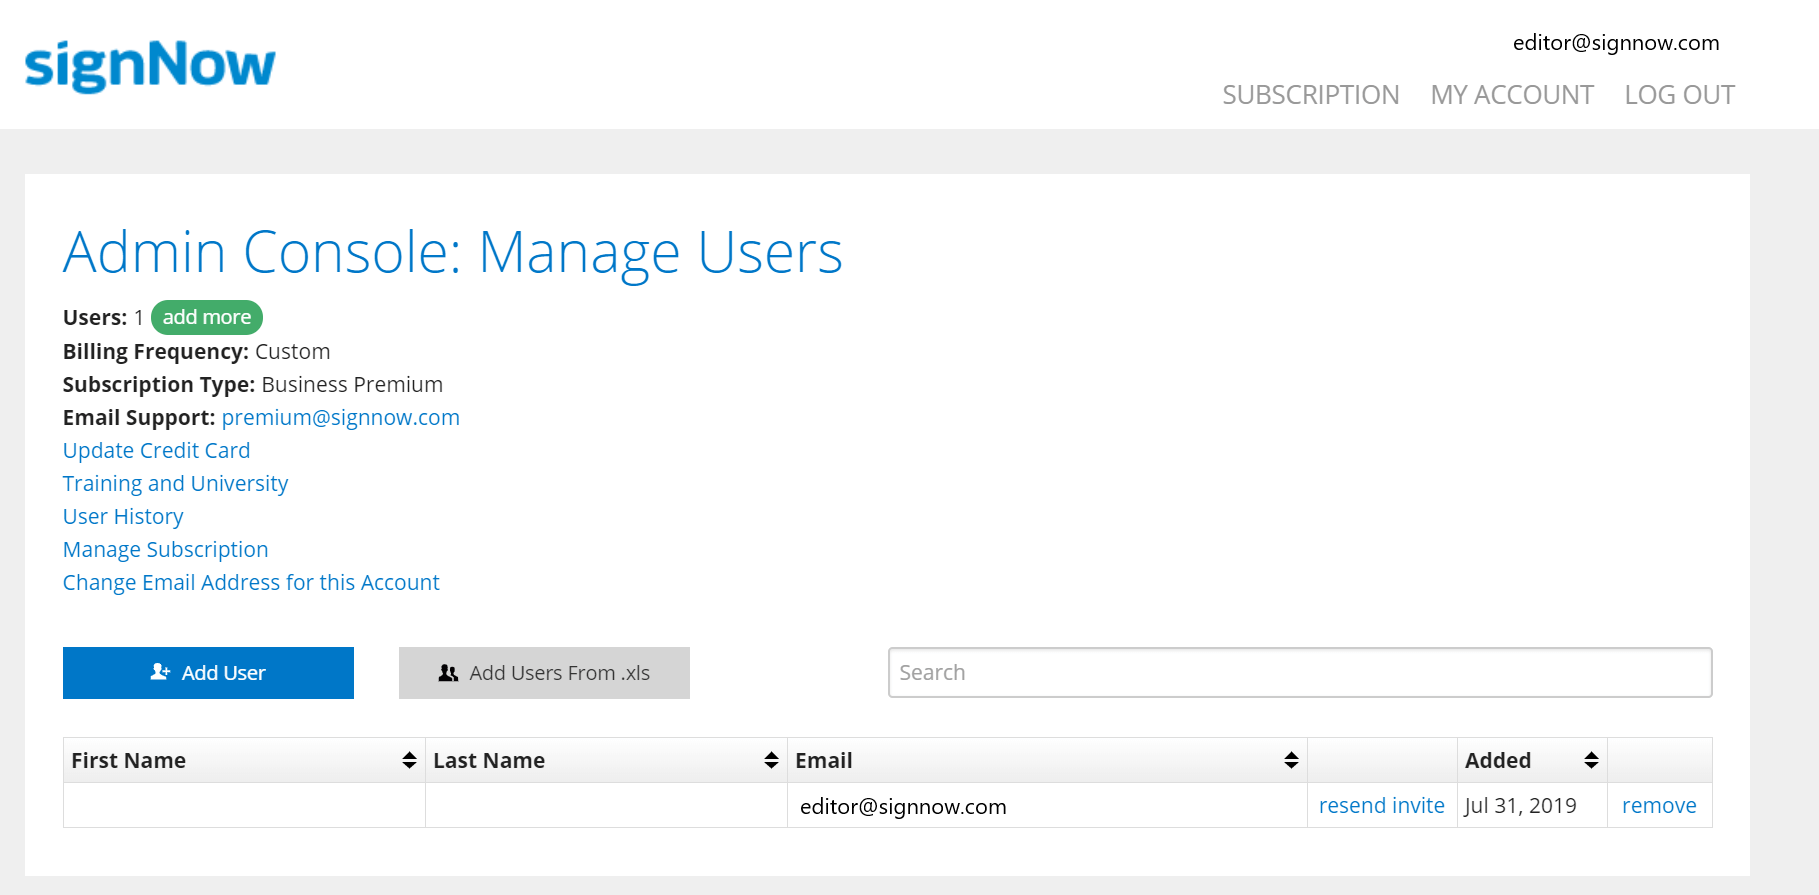Visit Training and University link
Image resolution: width=1819 pixels, height=895 pixels.
[x=175, y=484]
